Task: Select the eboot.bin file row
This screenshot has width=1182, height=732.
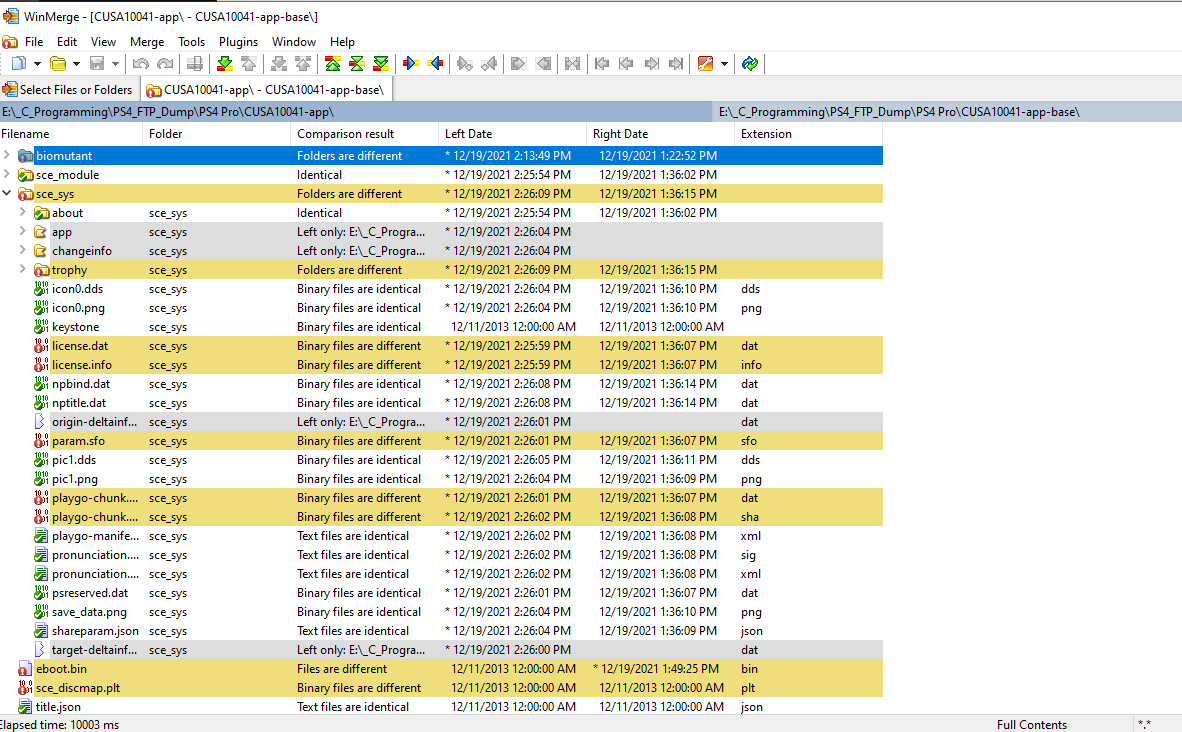Action: point(441,669)
